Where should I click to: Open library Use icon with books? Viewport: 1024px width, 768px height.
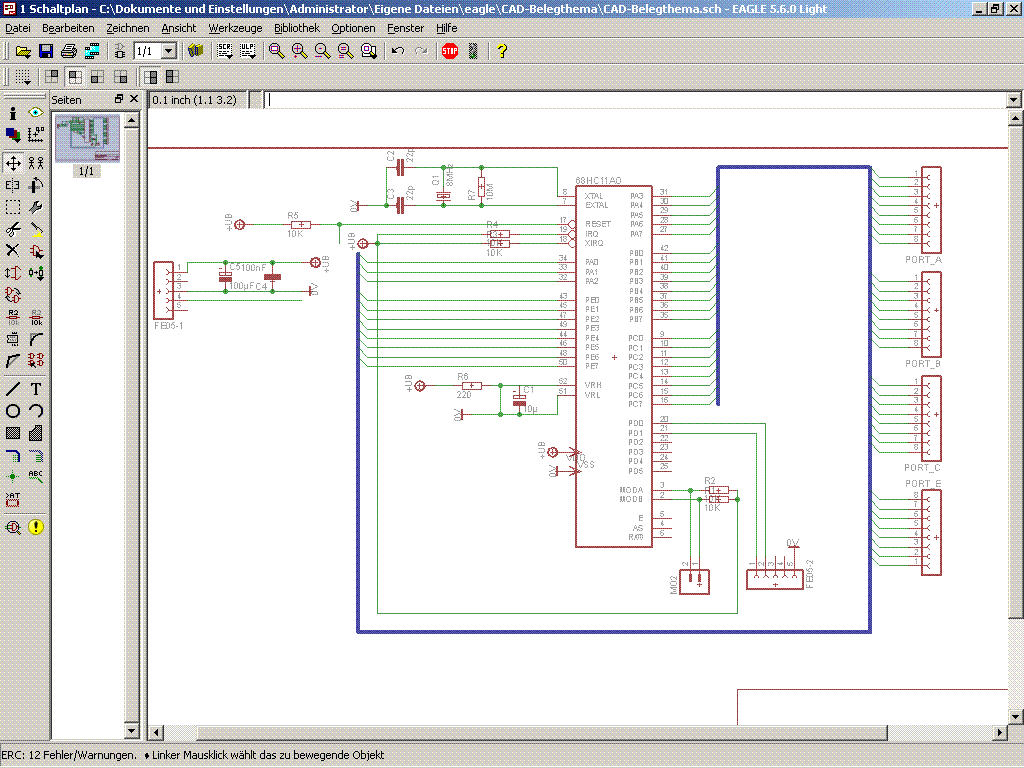pyautogui.click(x=195, y=51)
